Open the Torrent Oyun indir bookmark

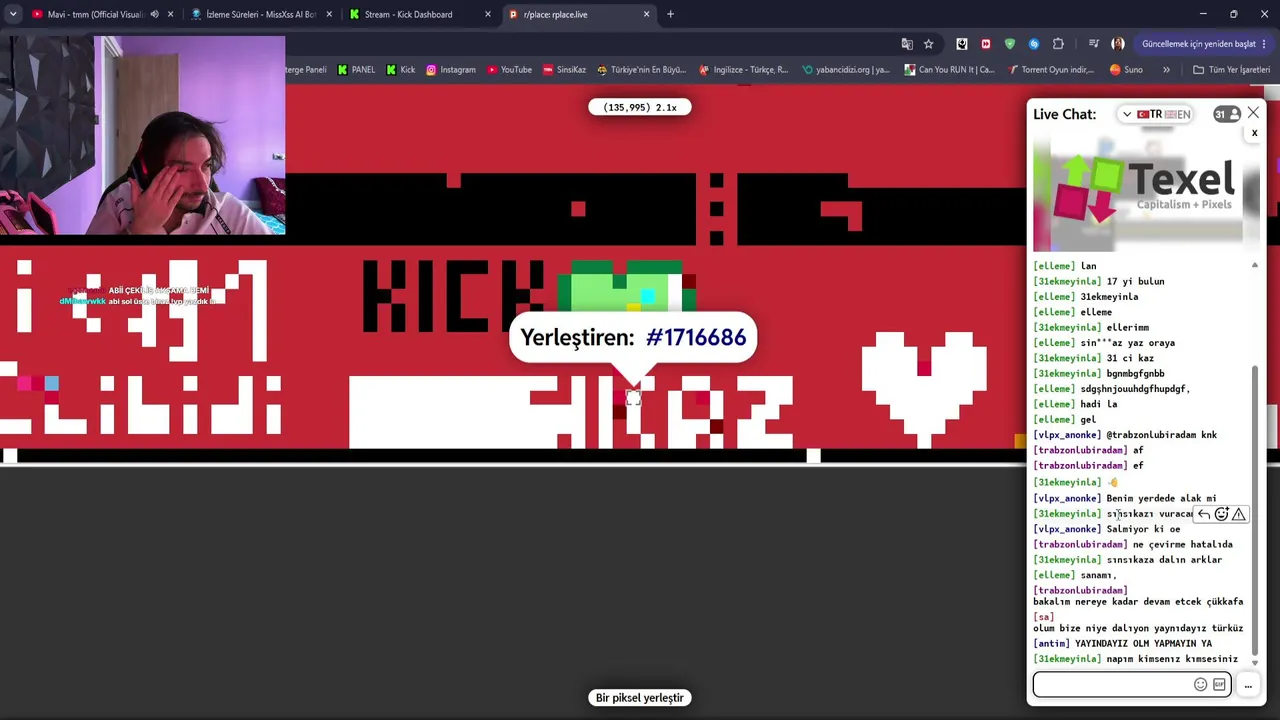1052,70
